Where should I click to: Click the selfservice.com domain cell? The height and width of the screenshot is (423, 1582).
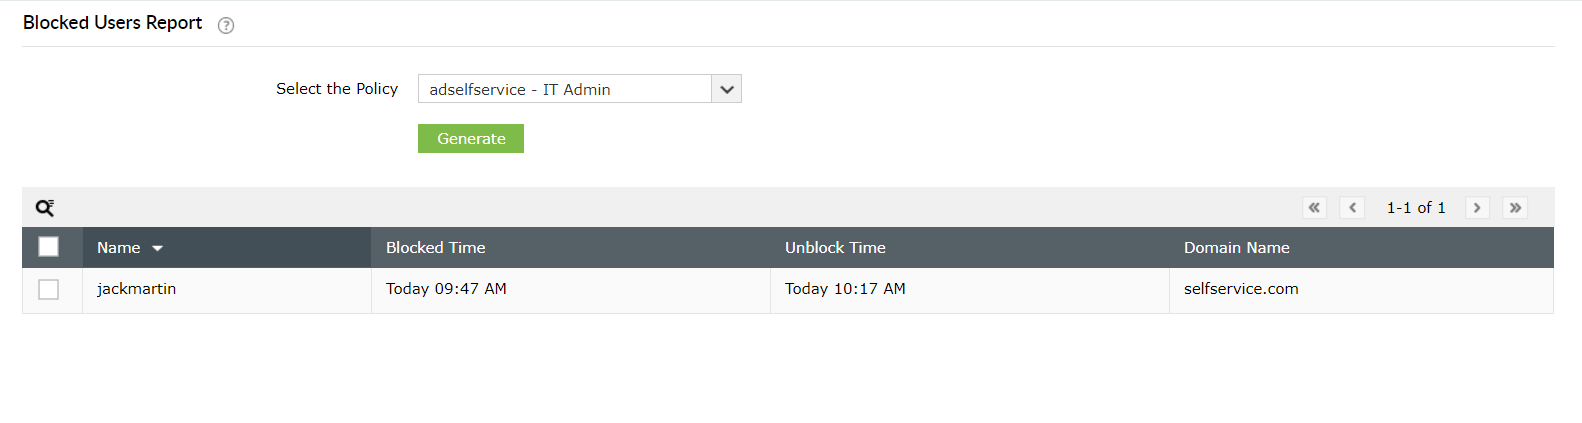point(1241,289)
